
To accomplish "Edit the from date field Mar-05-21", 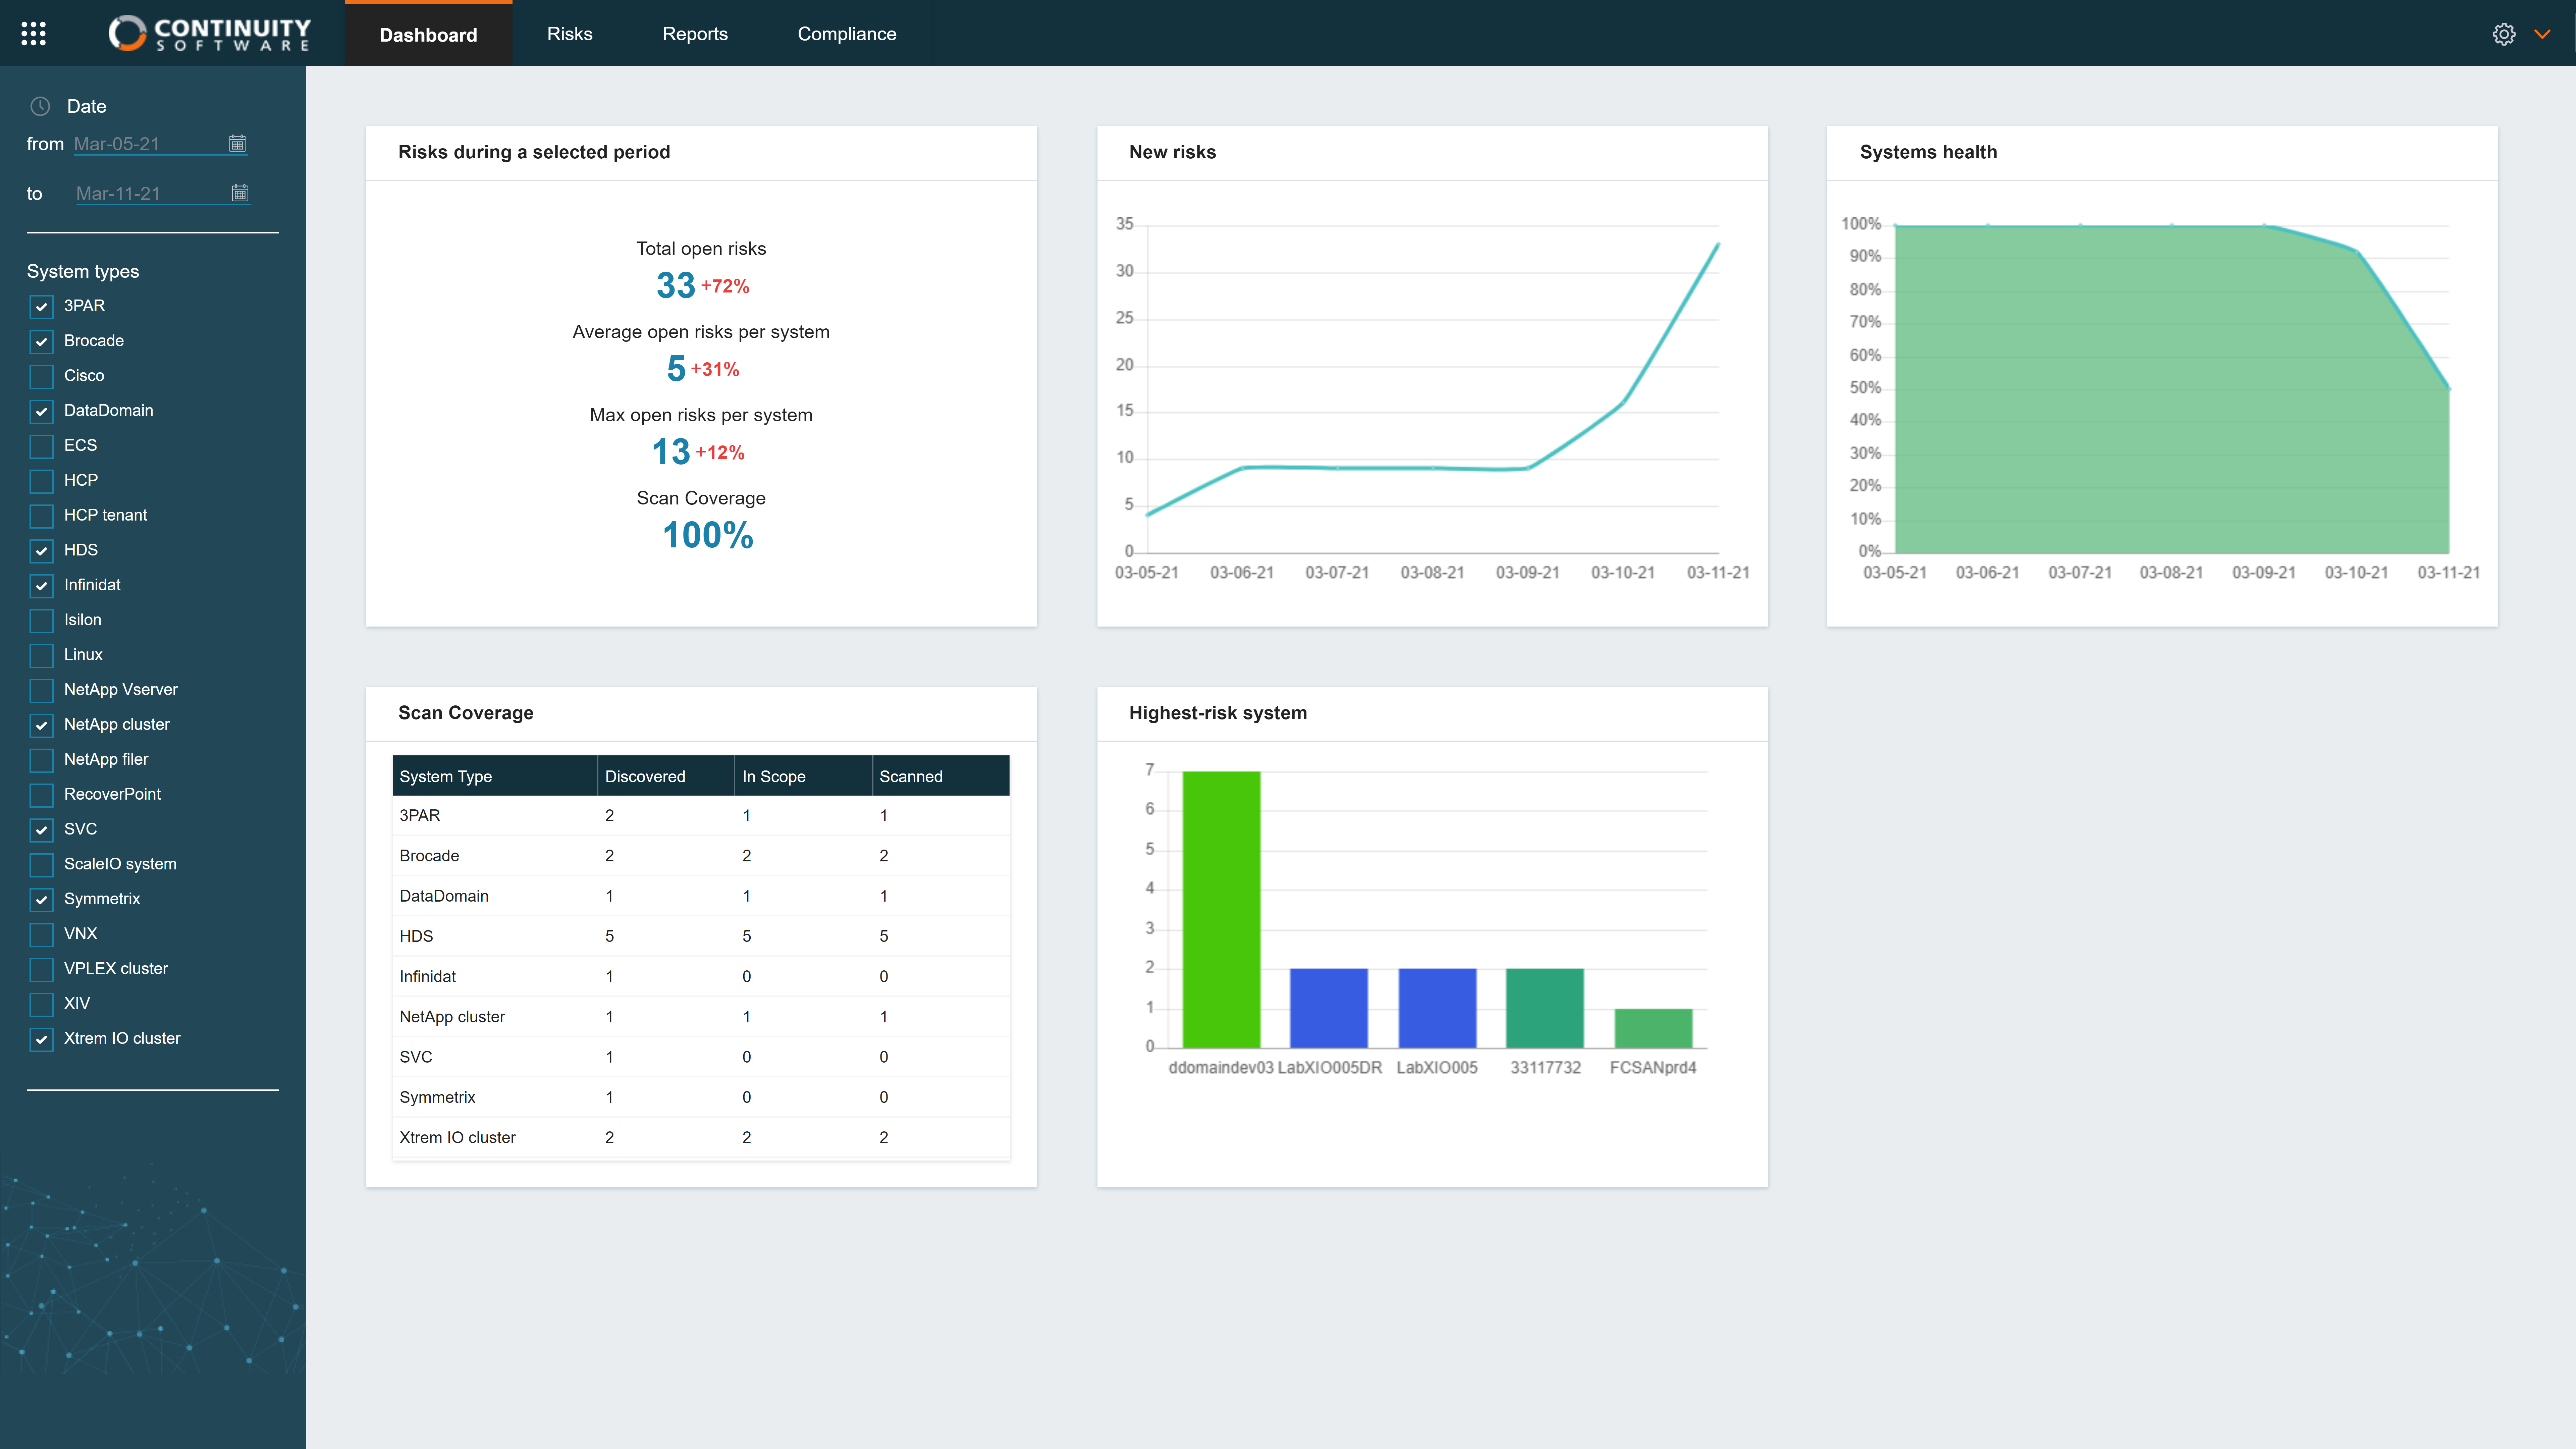I will [160, 144].
